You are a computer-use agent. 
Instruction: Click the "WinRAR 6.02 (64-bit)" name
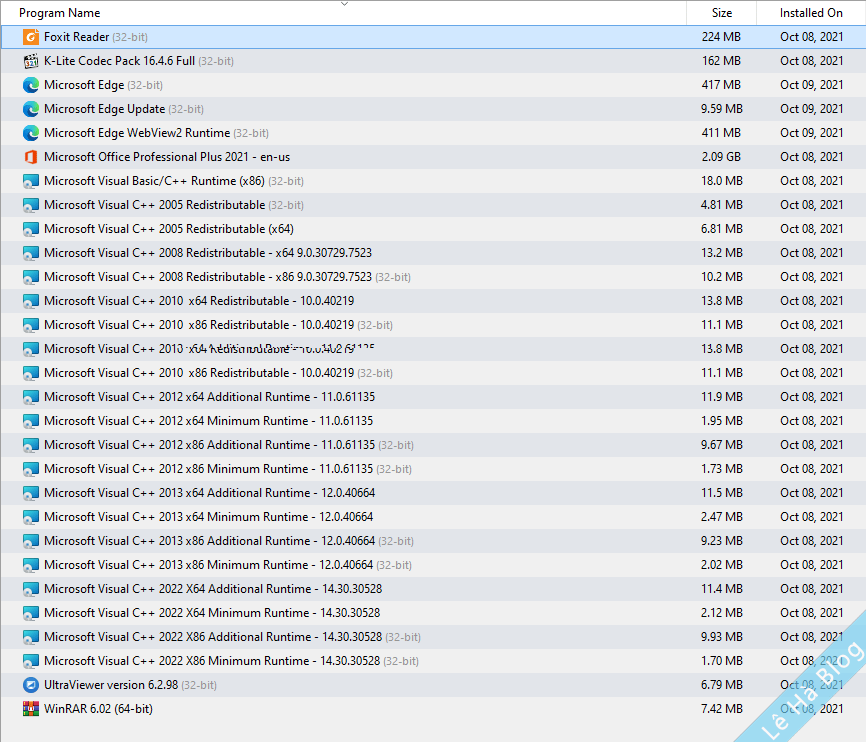pos(98,709)
